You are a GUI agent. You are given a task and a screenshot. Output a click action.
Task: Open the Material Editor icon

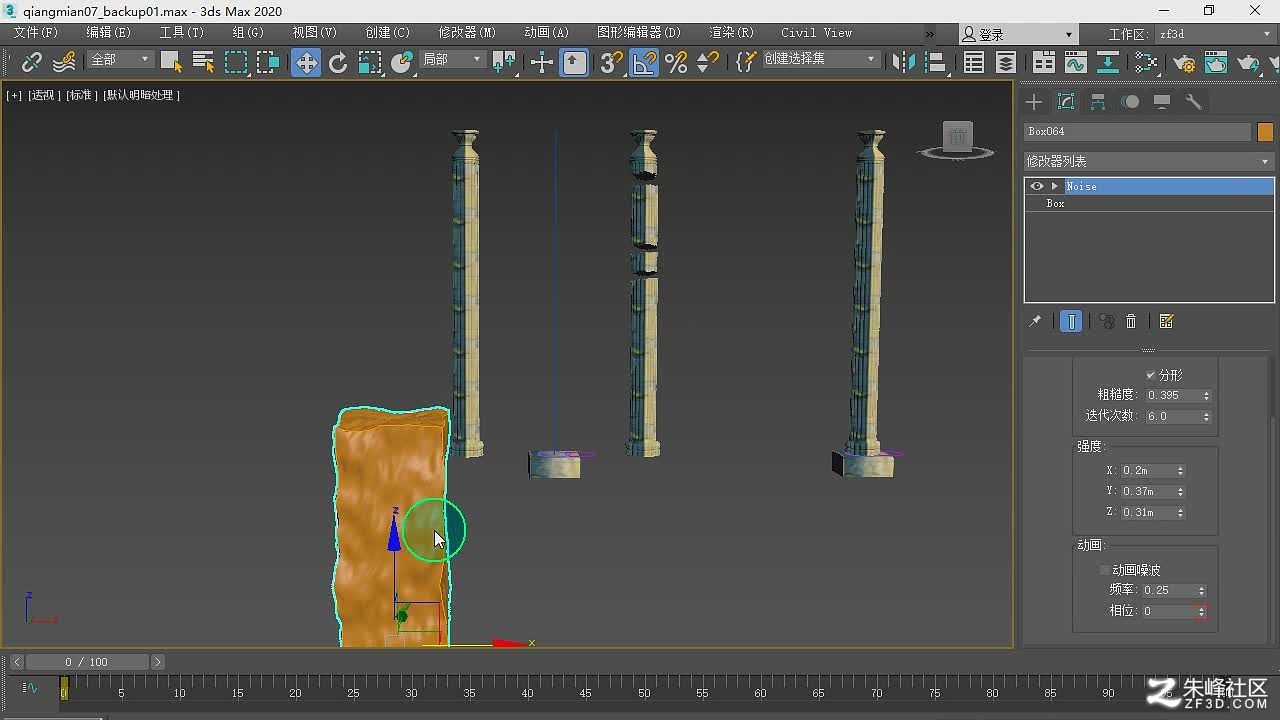[1146, 62]
